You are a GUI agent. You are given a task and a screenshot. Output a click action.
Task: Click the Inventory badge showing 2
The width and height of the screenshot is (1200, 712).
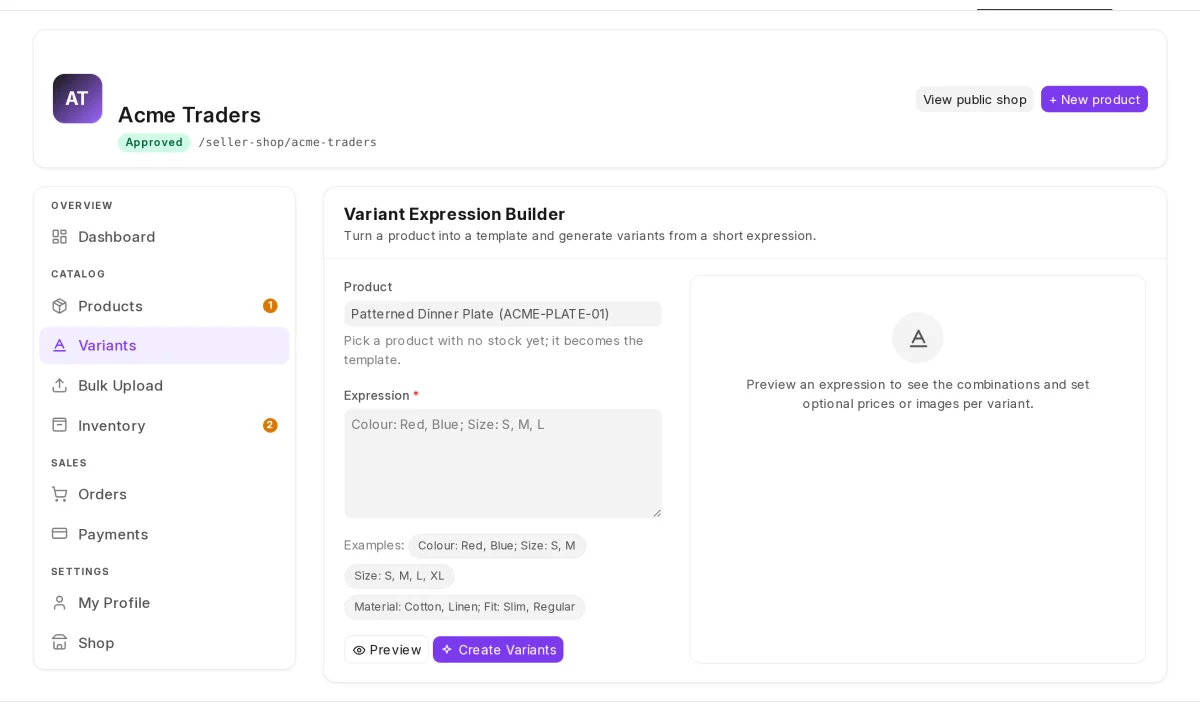tap(270, 425)
